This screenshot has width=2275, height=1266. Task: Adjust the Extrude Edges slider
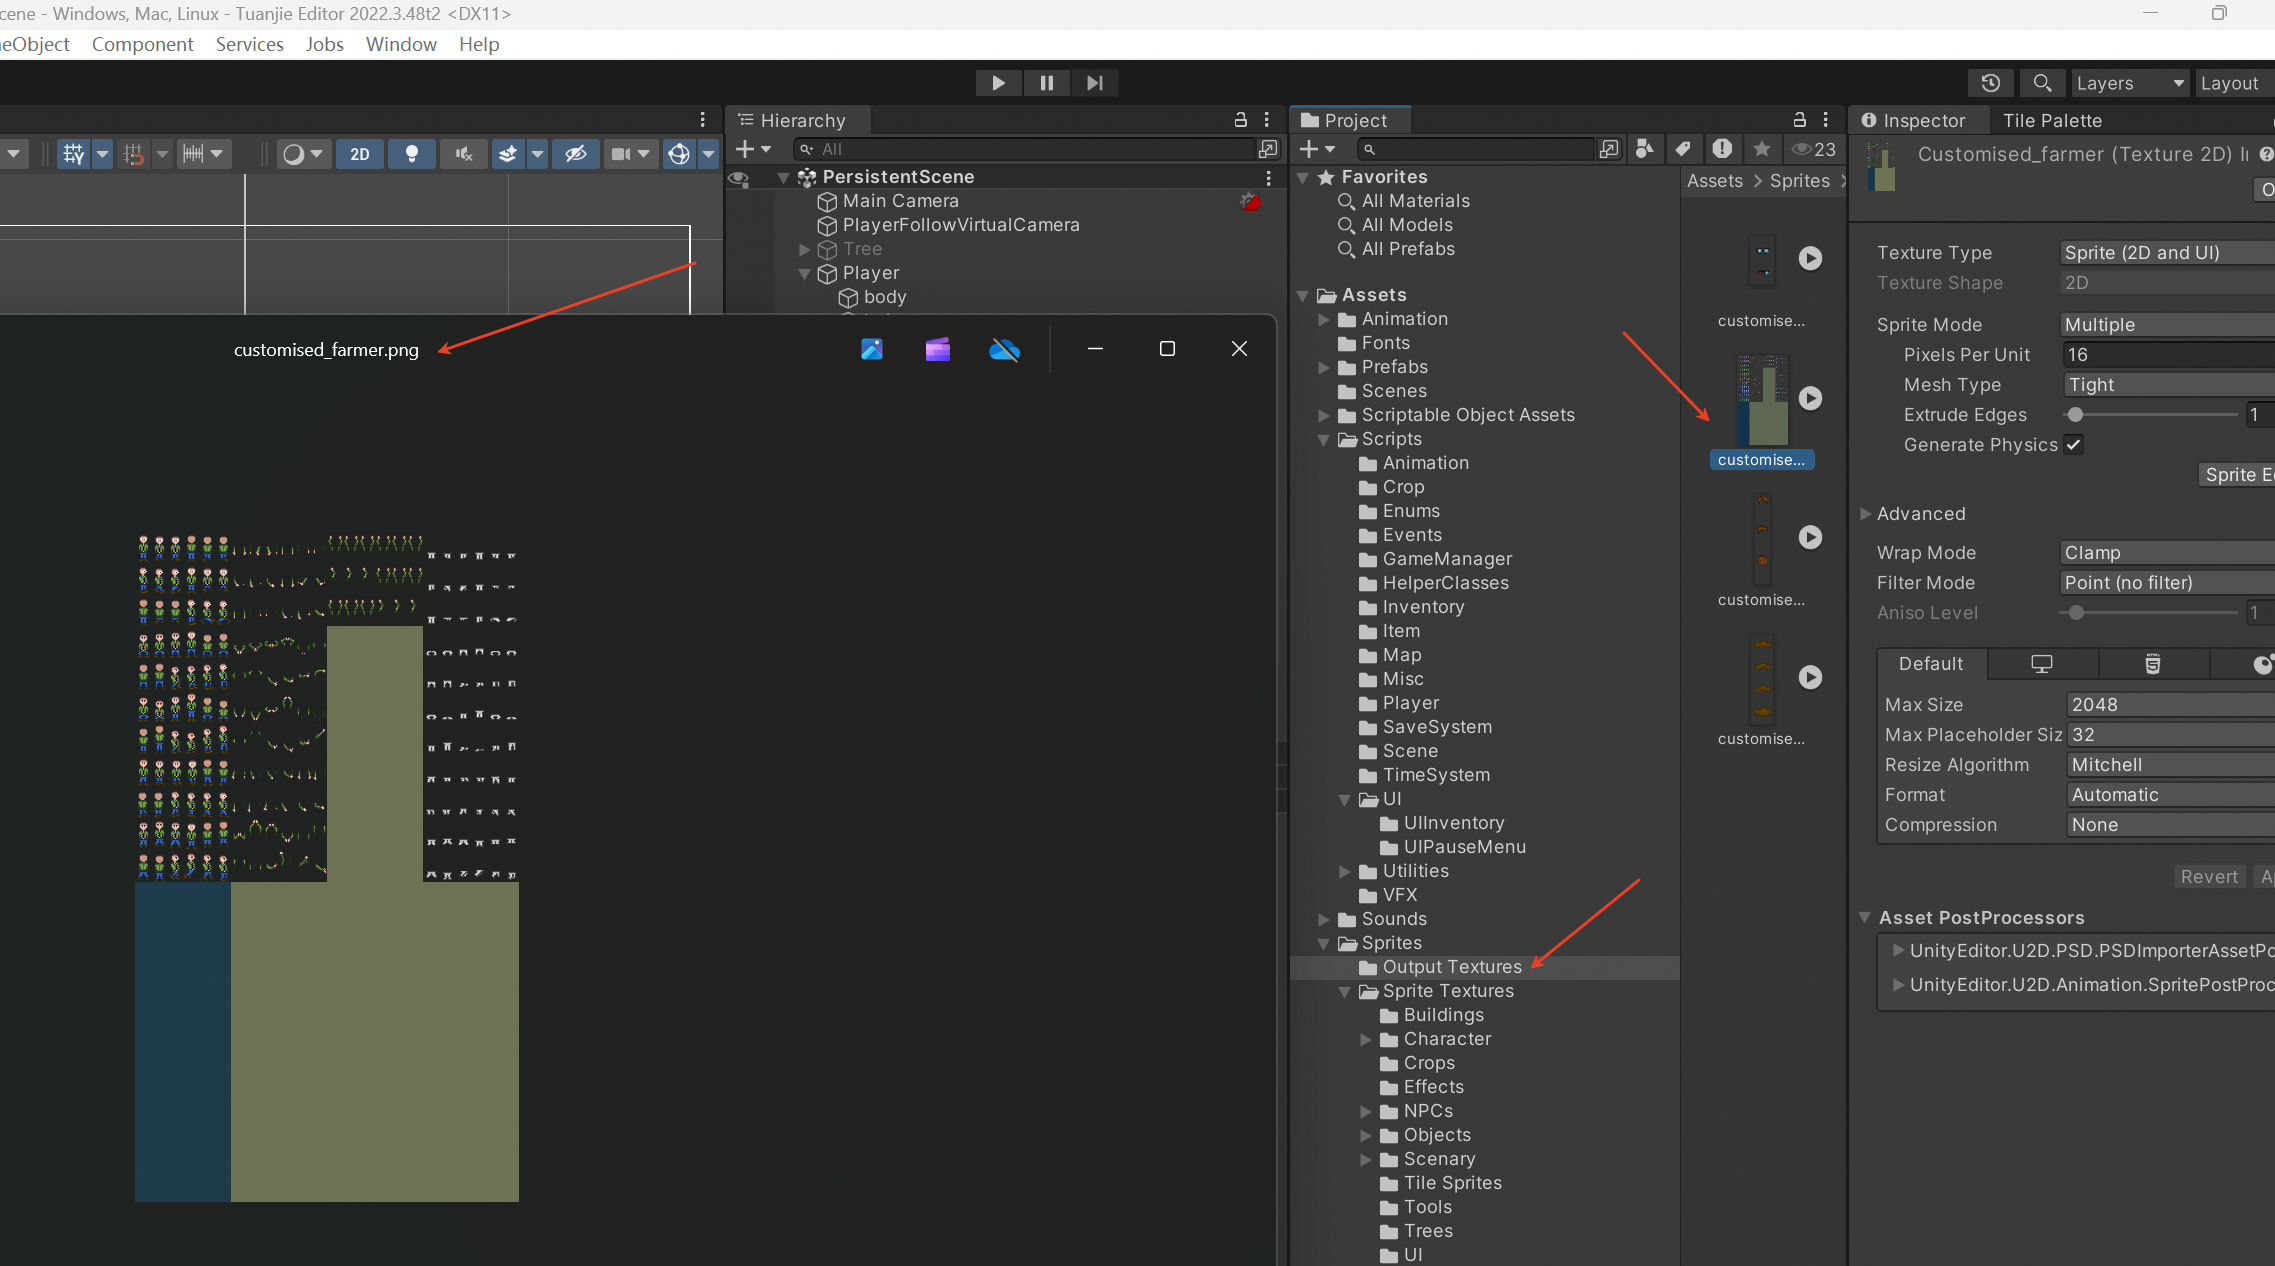point(2076,415)
